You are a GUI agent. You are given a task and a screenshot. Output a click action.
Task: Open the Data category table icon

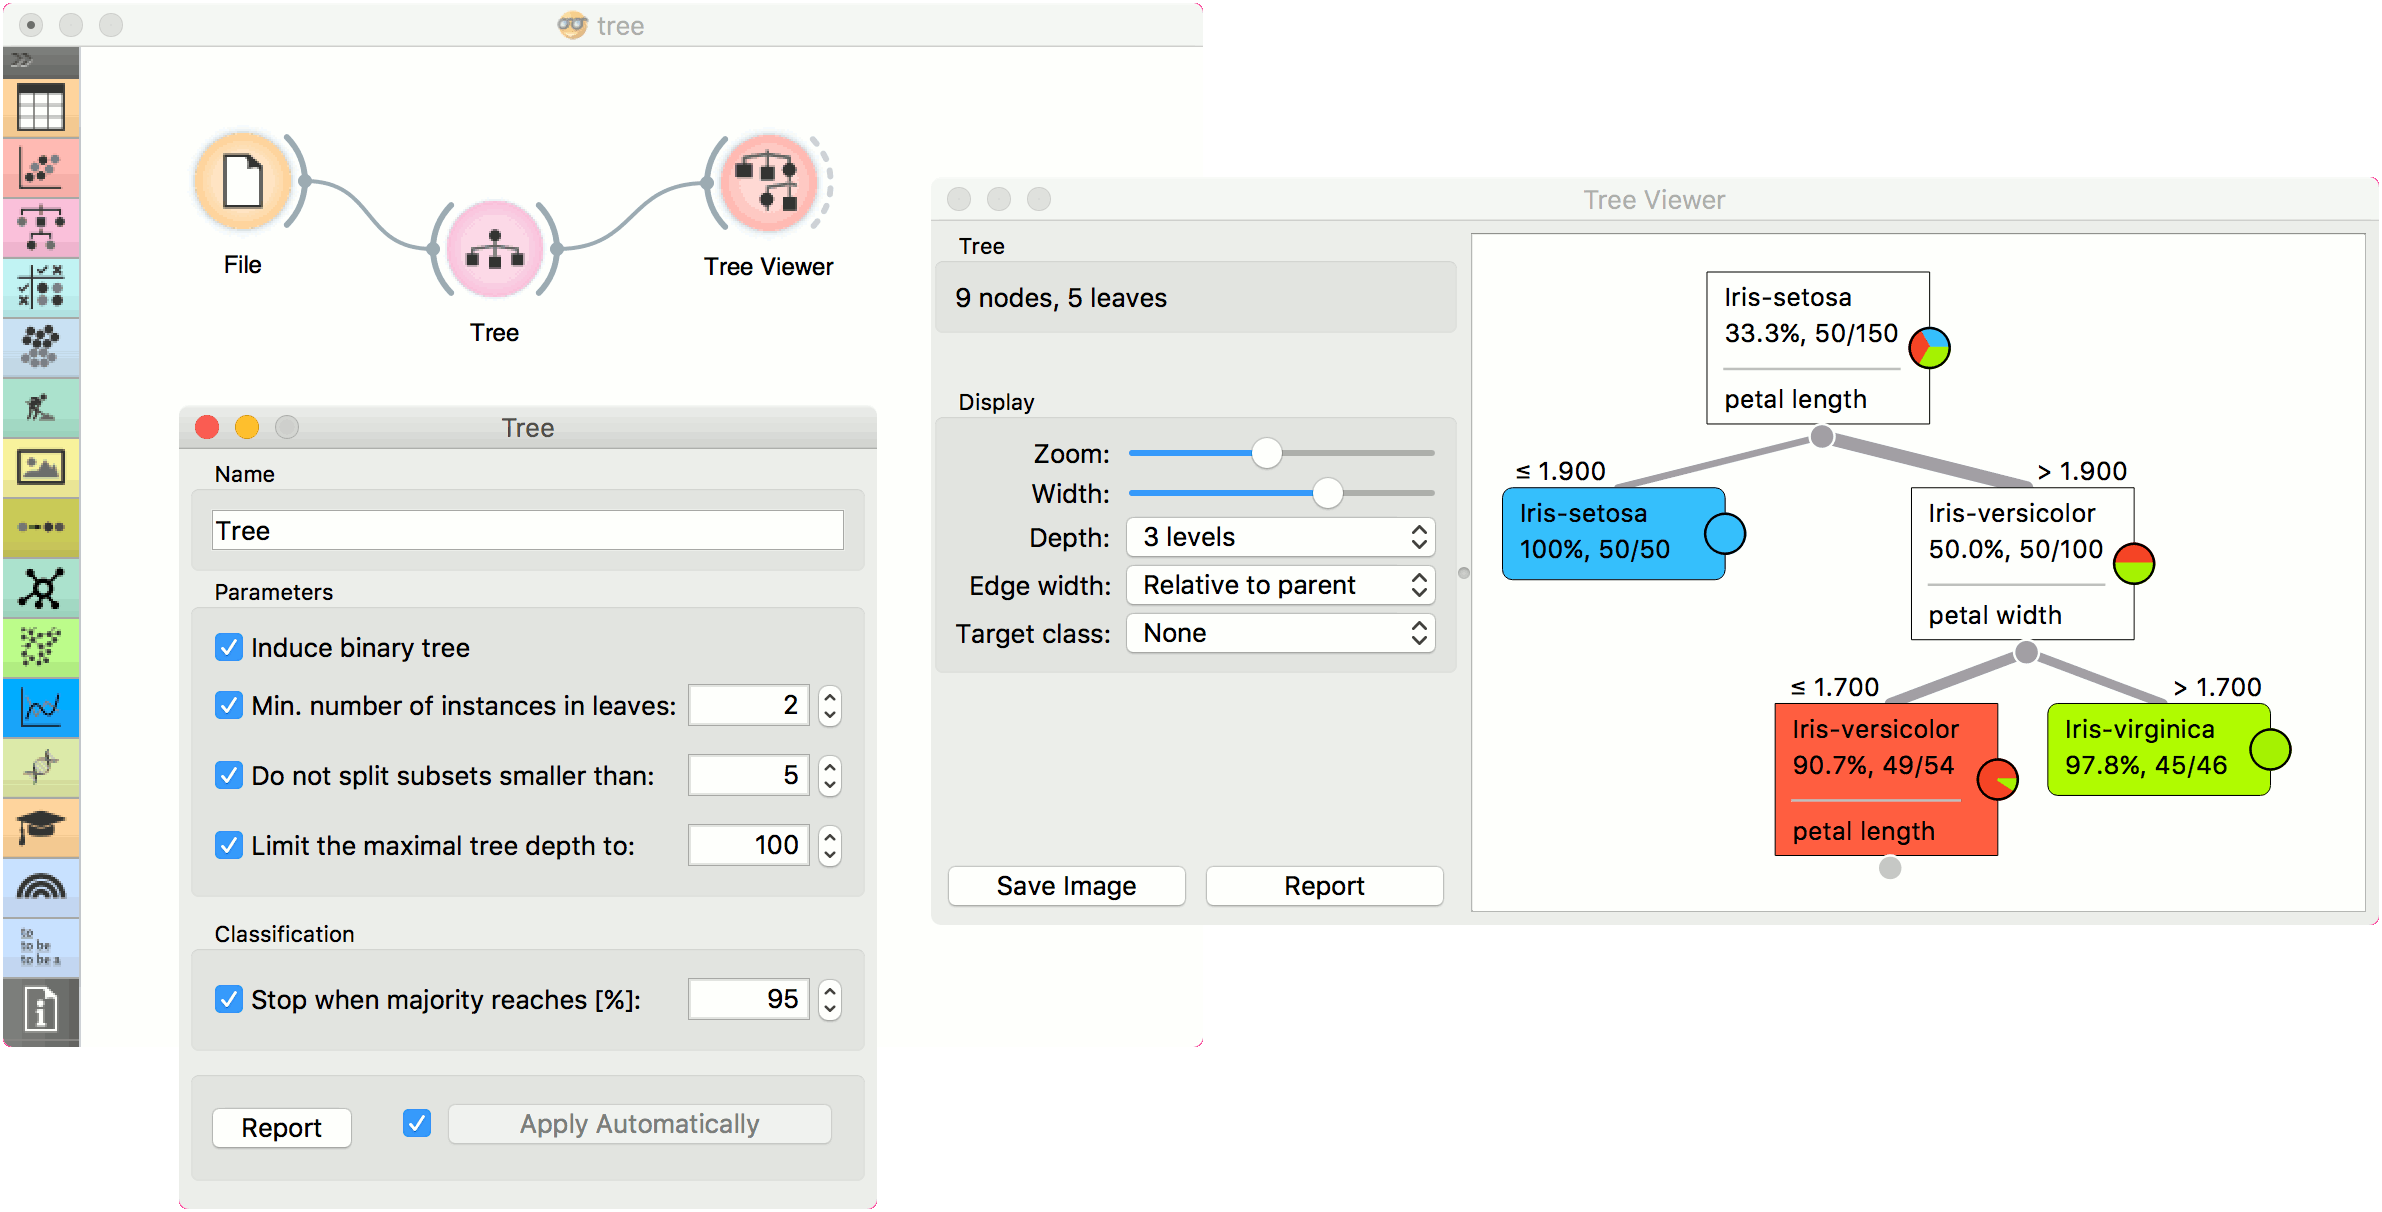(41, 108)
